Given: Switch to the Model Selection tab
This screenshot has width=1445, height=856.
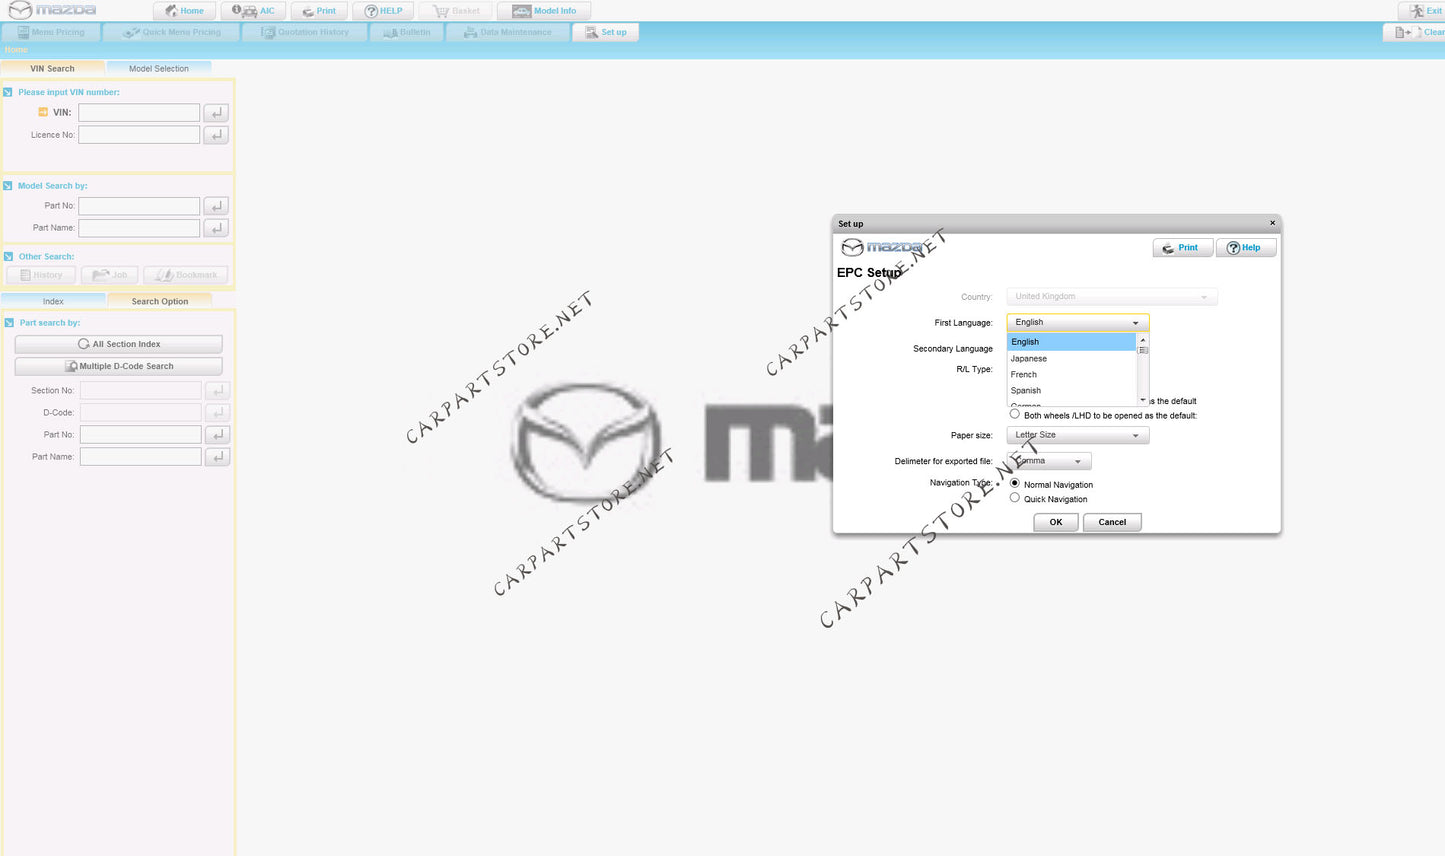Looking at the screenshot, I should [x=158, y=69].
